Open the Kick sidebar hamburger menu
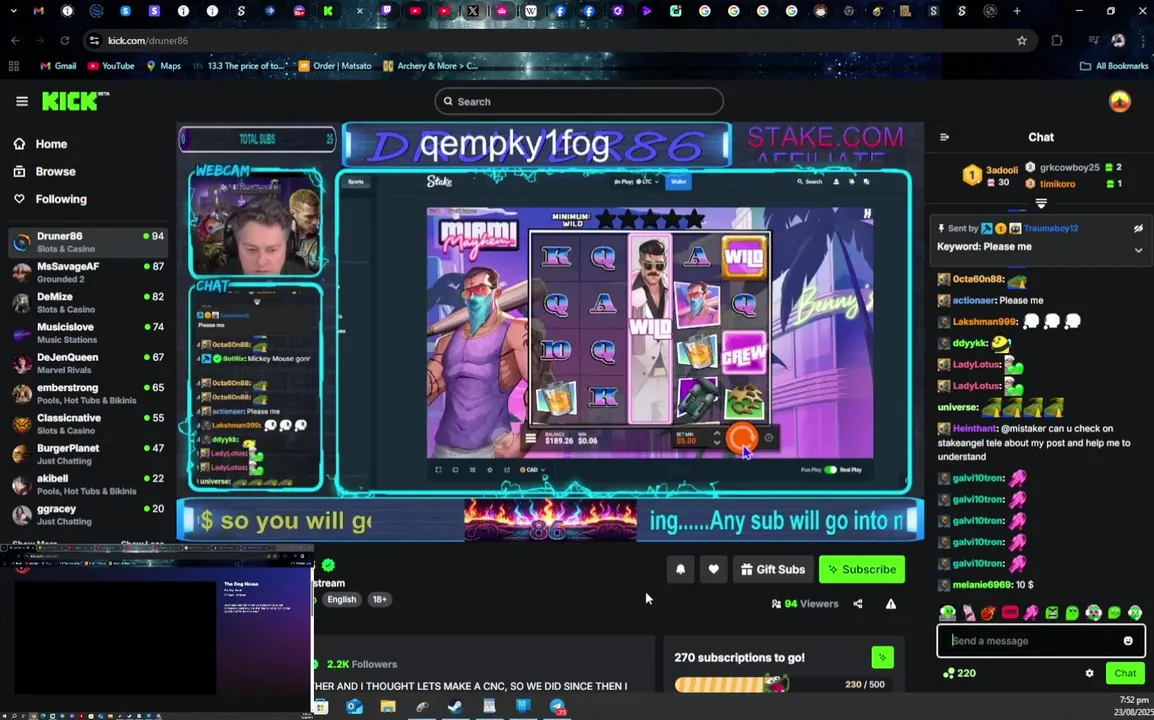The image size is (1154, 720). pyautogui.click(x=21, y=102)
